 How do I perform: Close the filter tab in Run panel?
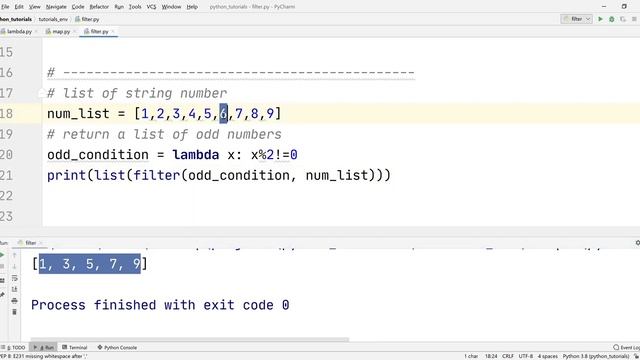40,243
